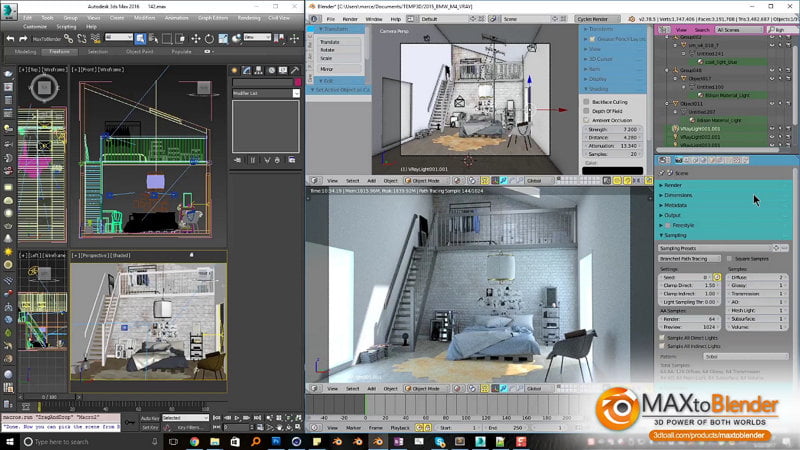The width and height of the screenshot is (800, 450).
Task: Open the Sampling Presets dropdown
Action: pos(714,248)
